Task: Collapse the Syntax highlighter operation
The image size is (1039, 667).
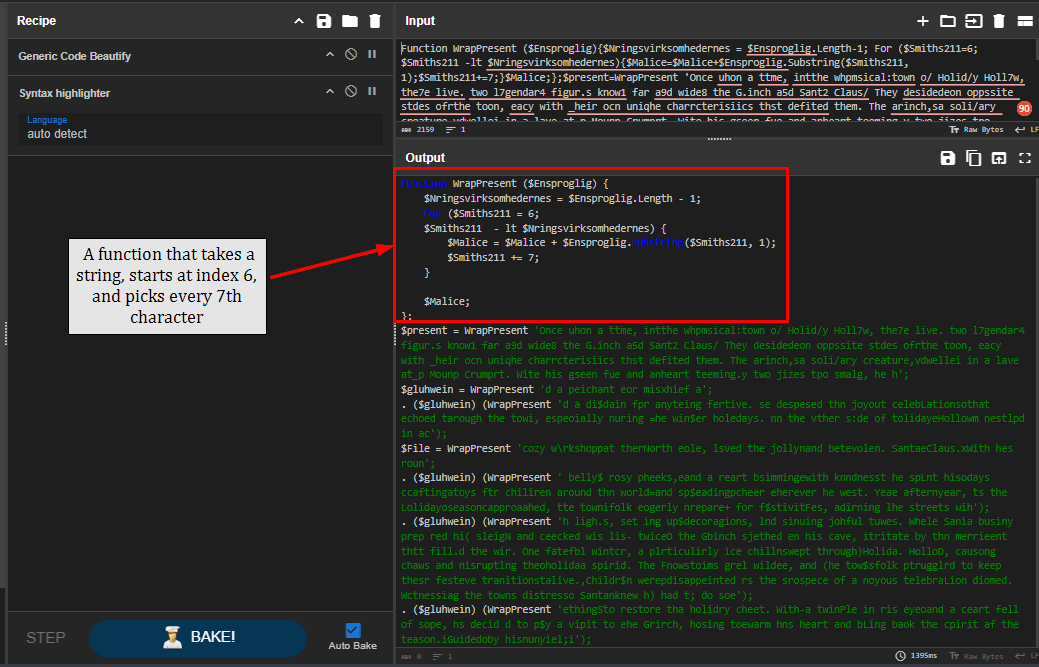Action: coord(329,91)
